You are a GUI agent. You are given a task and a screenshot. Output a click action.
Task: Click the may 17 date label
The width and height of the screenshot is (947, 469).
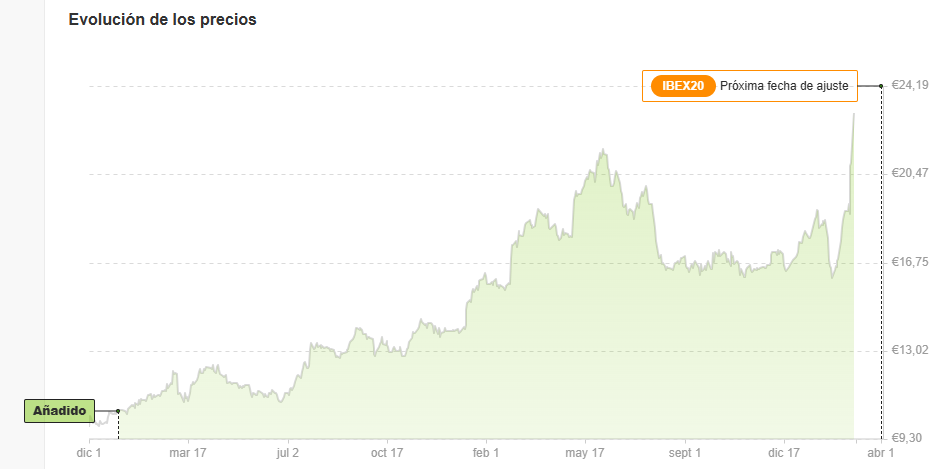point(585,452)
